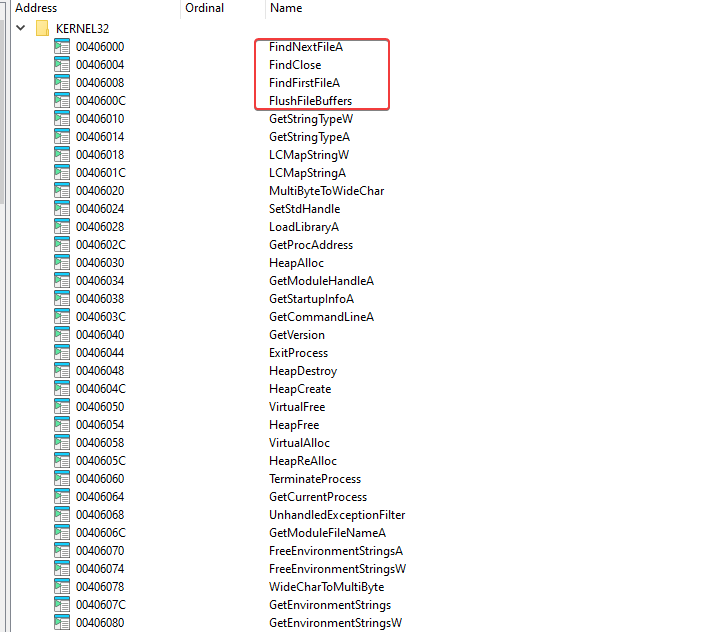Click import icon for address 0040602C
Screen dimensions: 708x632
tap(62, 245)
